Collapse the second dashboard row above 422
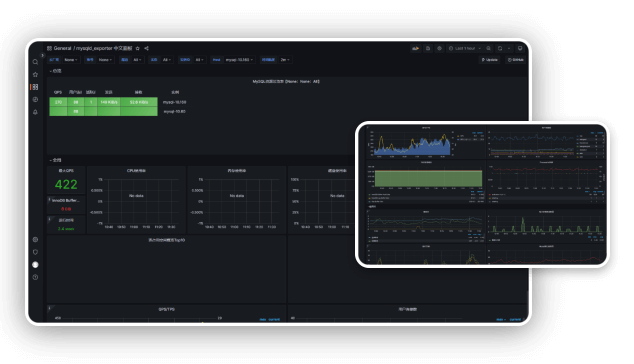This screenshot has height=364, width=634. [55, 160]
